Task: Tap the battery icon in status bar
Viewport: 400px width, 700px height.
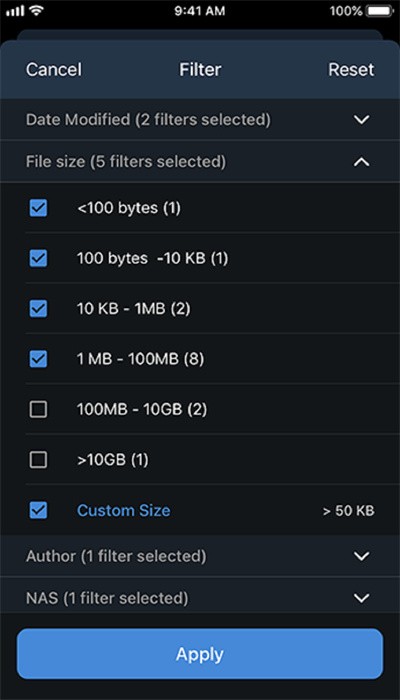Action: [379, 11]
